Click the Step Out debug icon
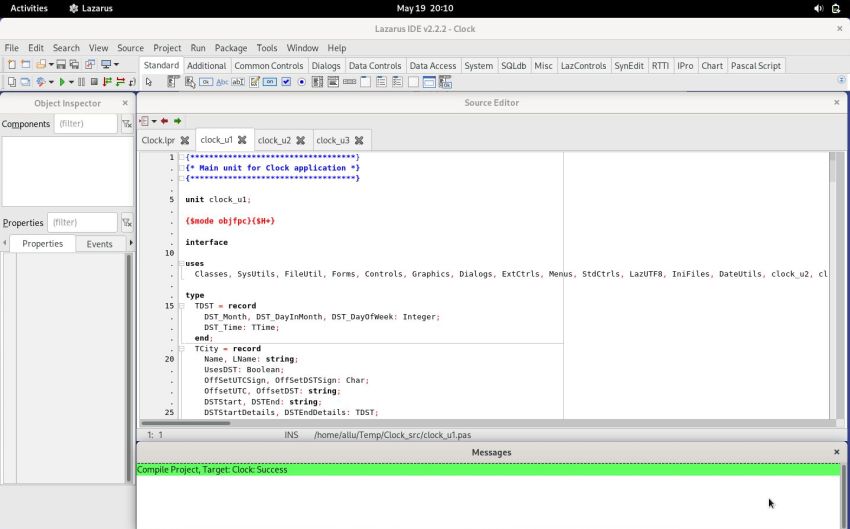Image resolution: width=850 pixels, height=529 pixels. [x=132, y=82]
